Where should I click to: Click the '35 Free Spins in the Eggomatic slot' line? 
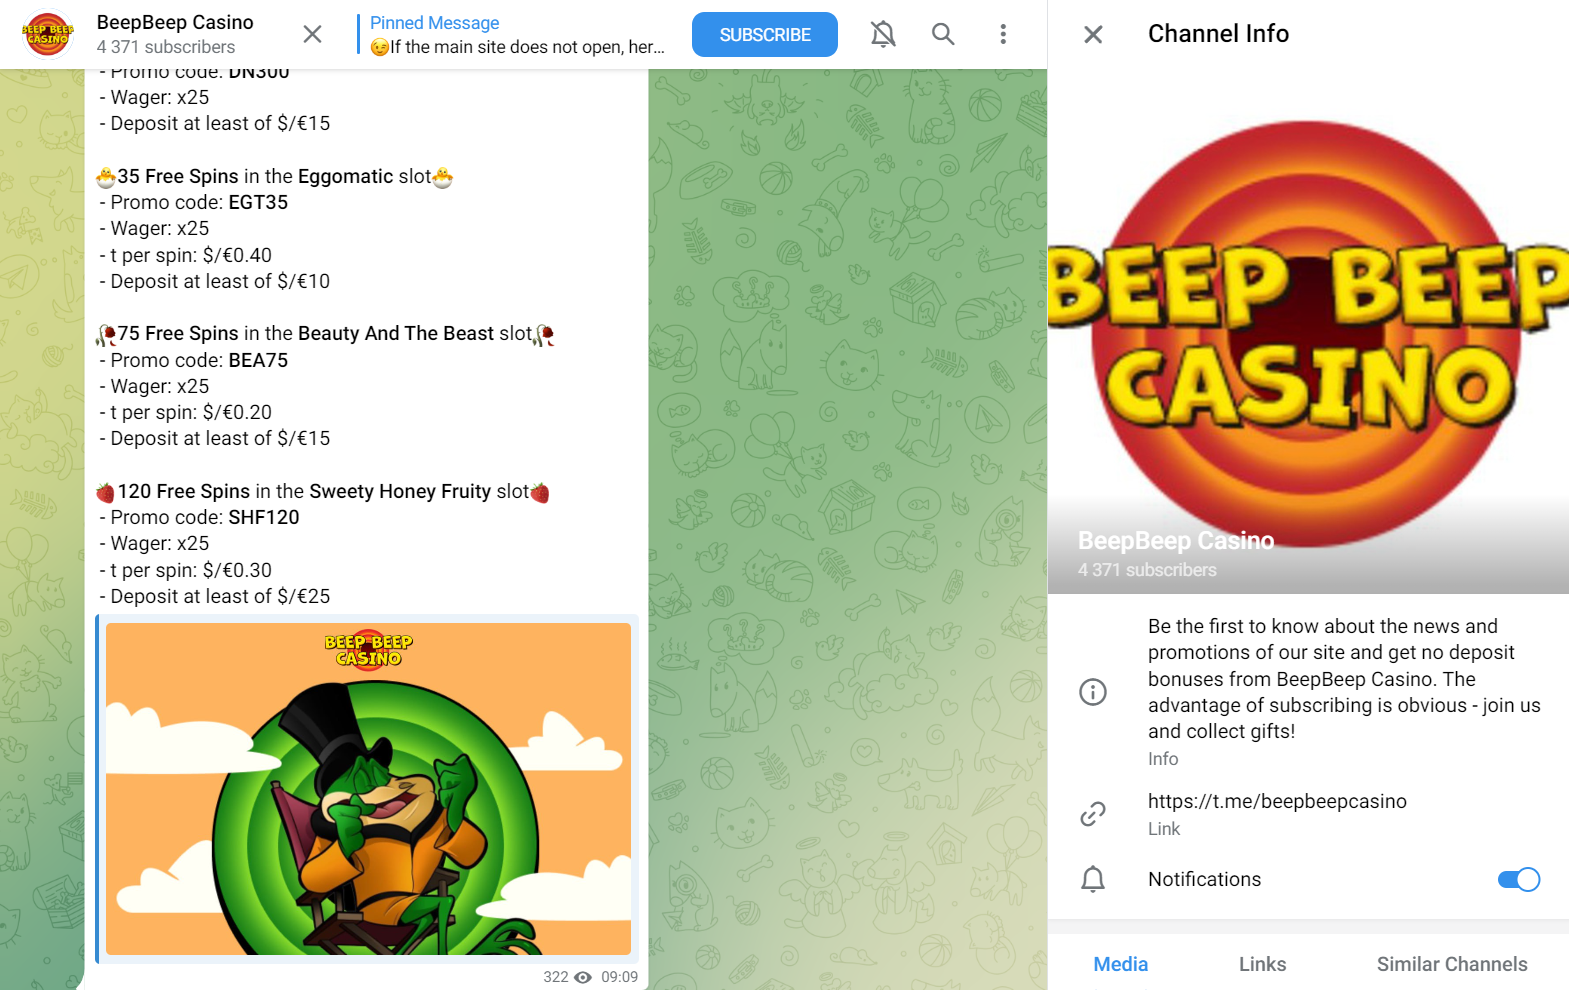coord(274,176)
